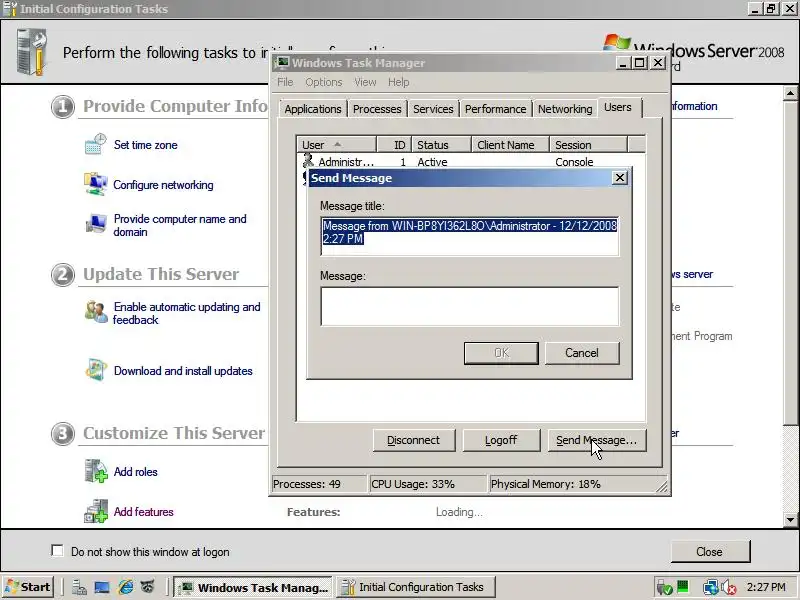Screen dimensions: 800x600
Task: Click the ID column header
Action: point(394,145)
